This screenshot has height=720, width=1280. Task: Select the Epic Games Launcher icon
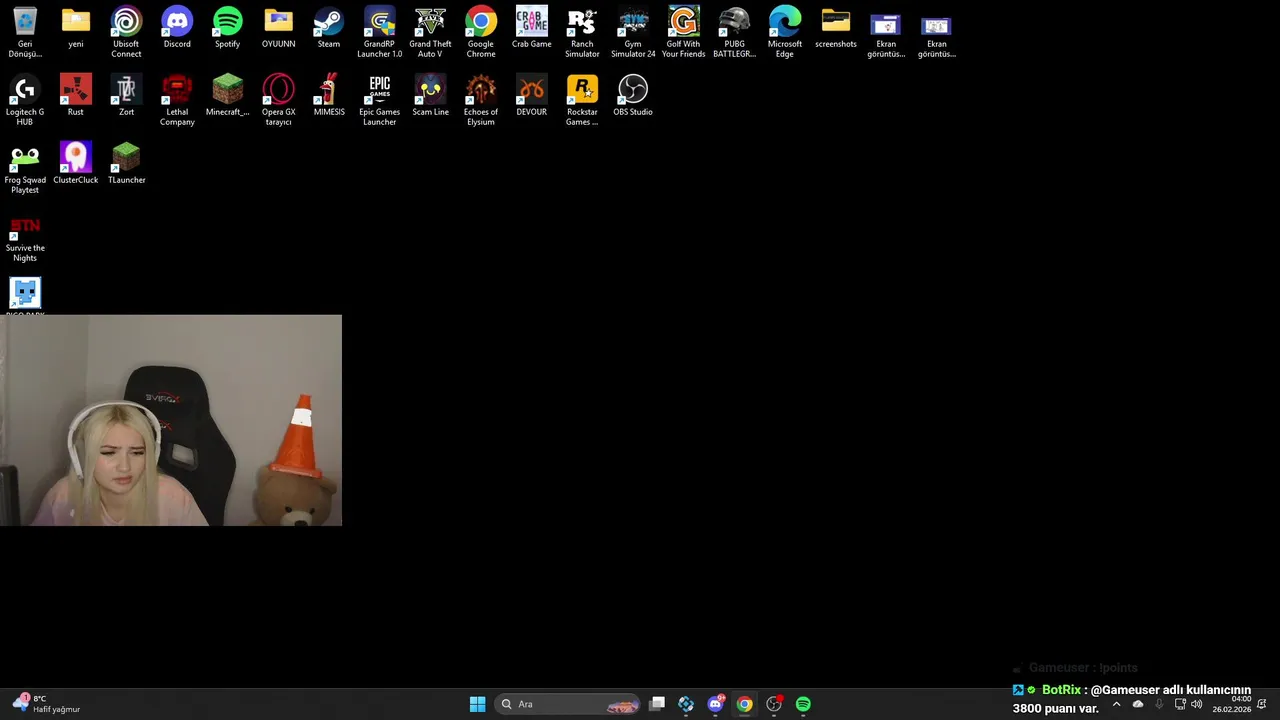coord(379,100)
